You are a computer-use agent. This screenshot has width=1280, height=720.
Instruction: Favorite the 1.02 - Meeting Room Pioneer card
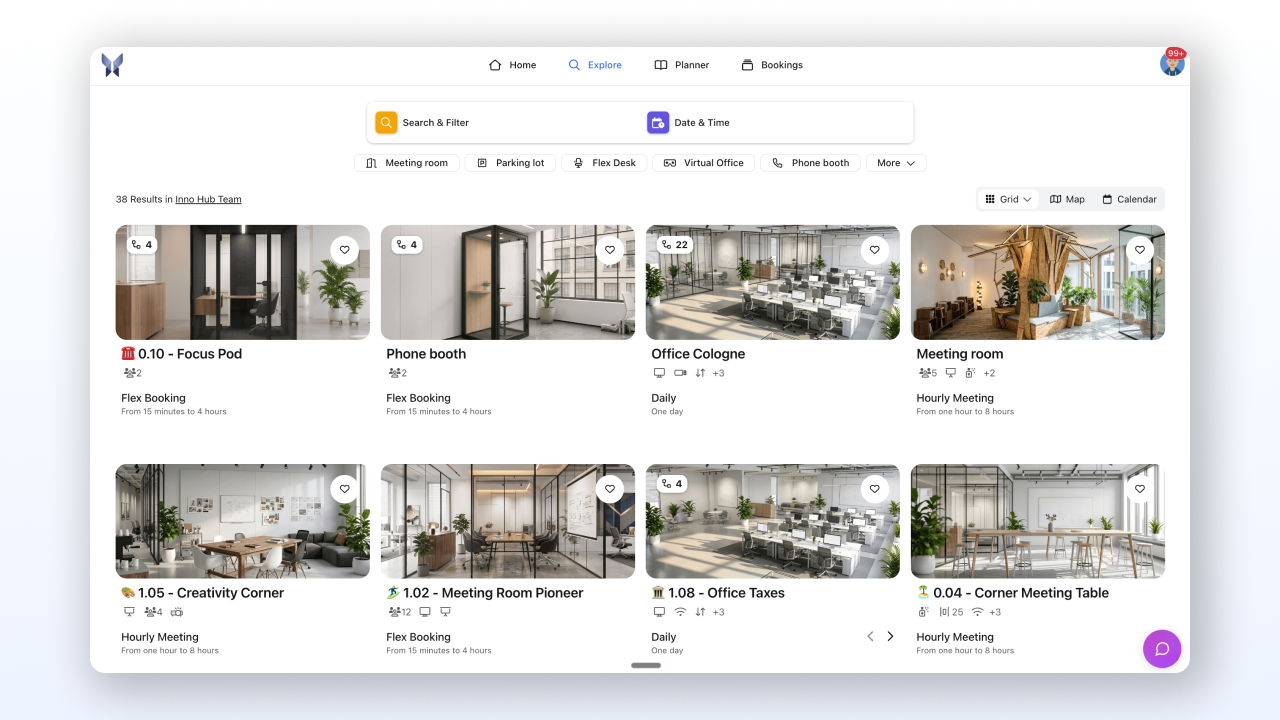(x=609, y=489)
